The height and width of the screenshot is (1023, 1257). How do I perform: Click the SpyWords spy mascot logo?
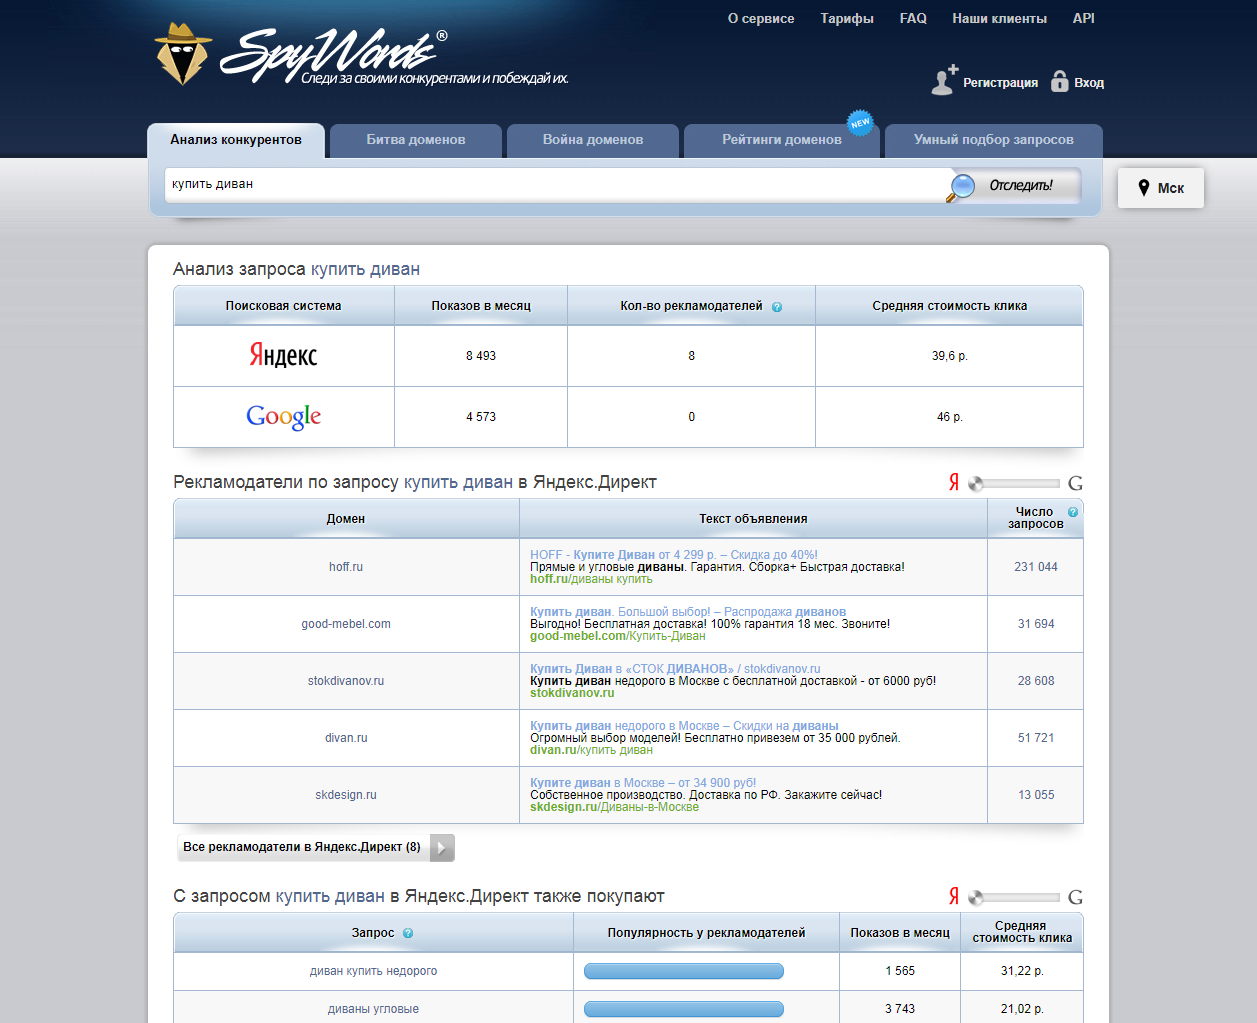pos(183,54)
